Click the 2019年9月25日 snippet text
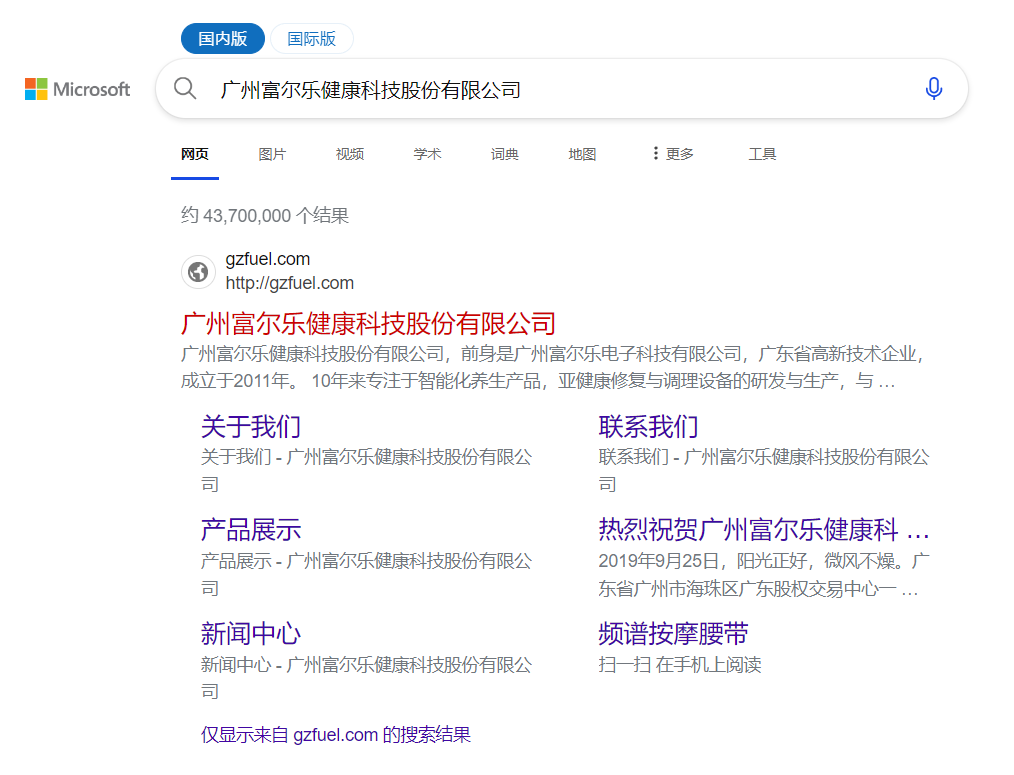The width and height of the screenshot is (1014, 775). click(x=764, y=574)
